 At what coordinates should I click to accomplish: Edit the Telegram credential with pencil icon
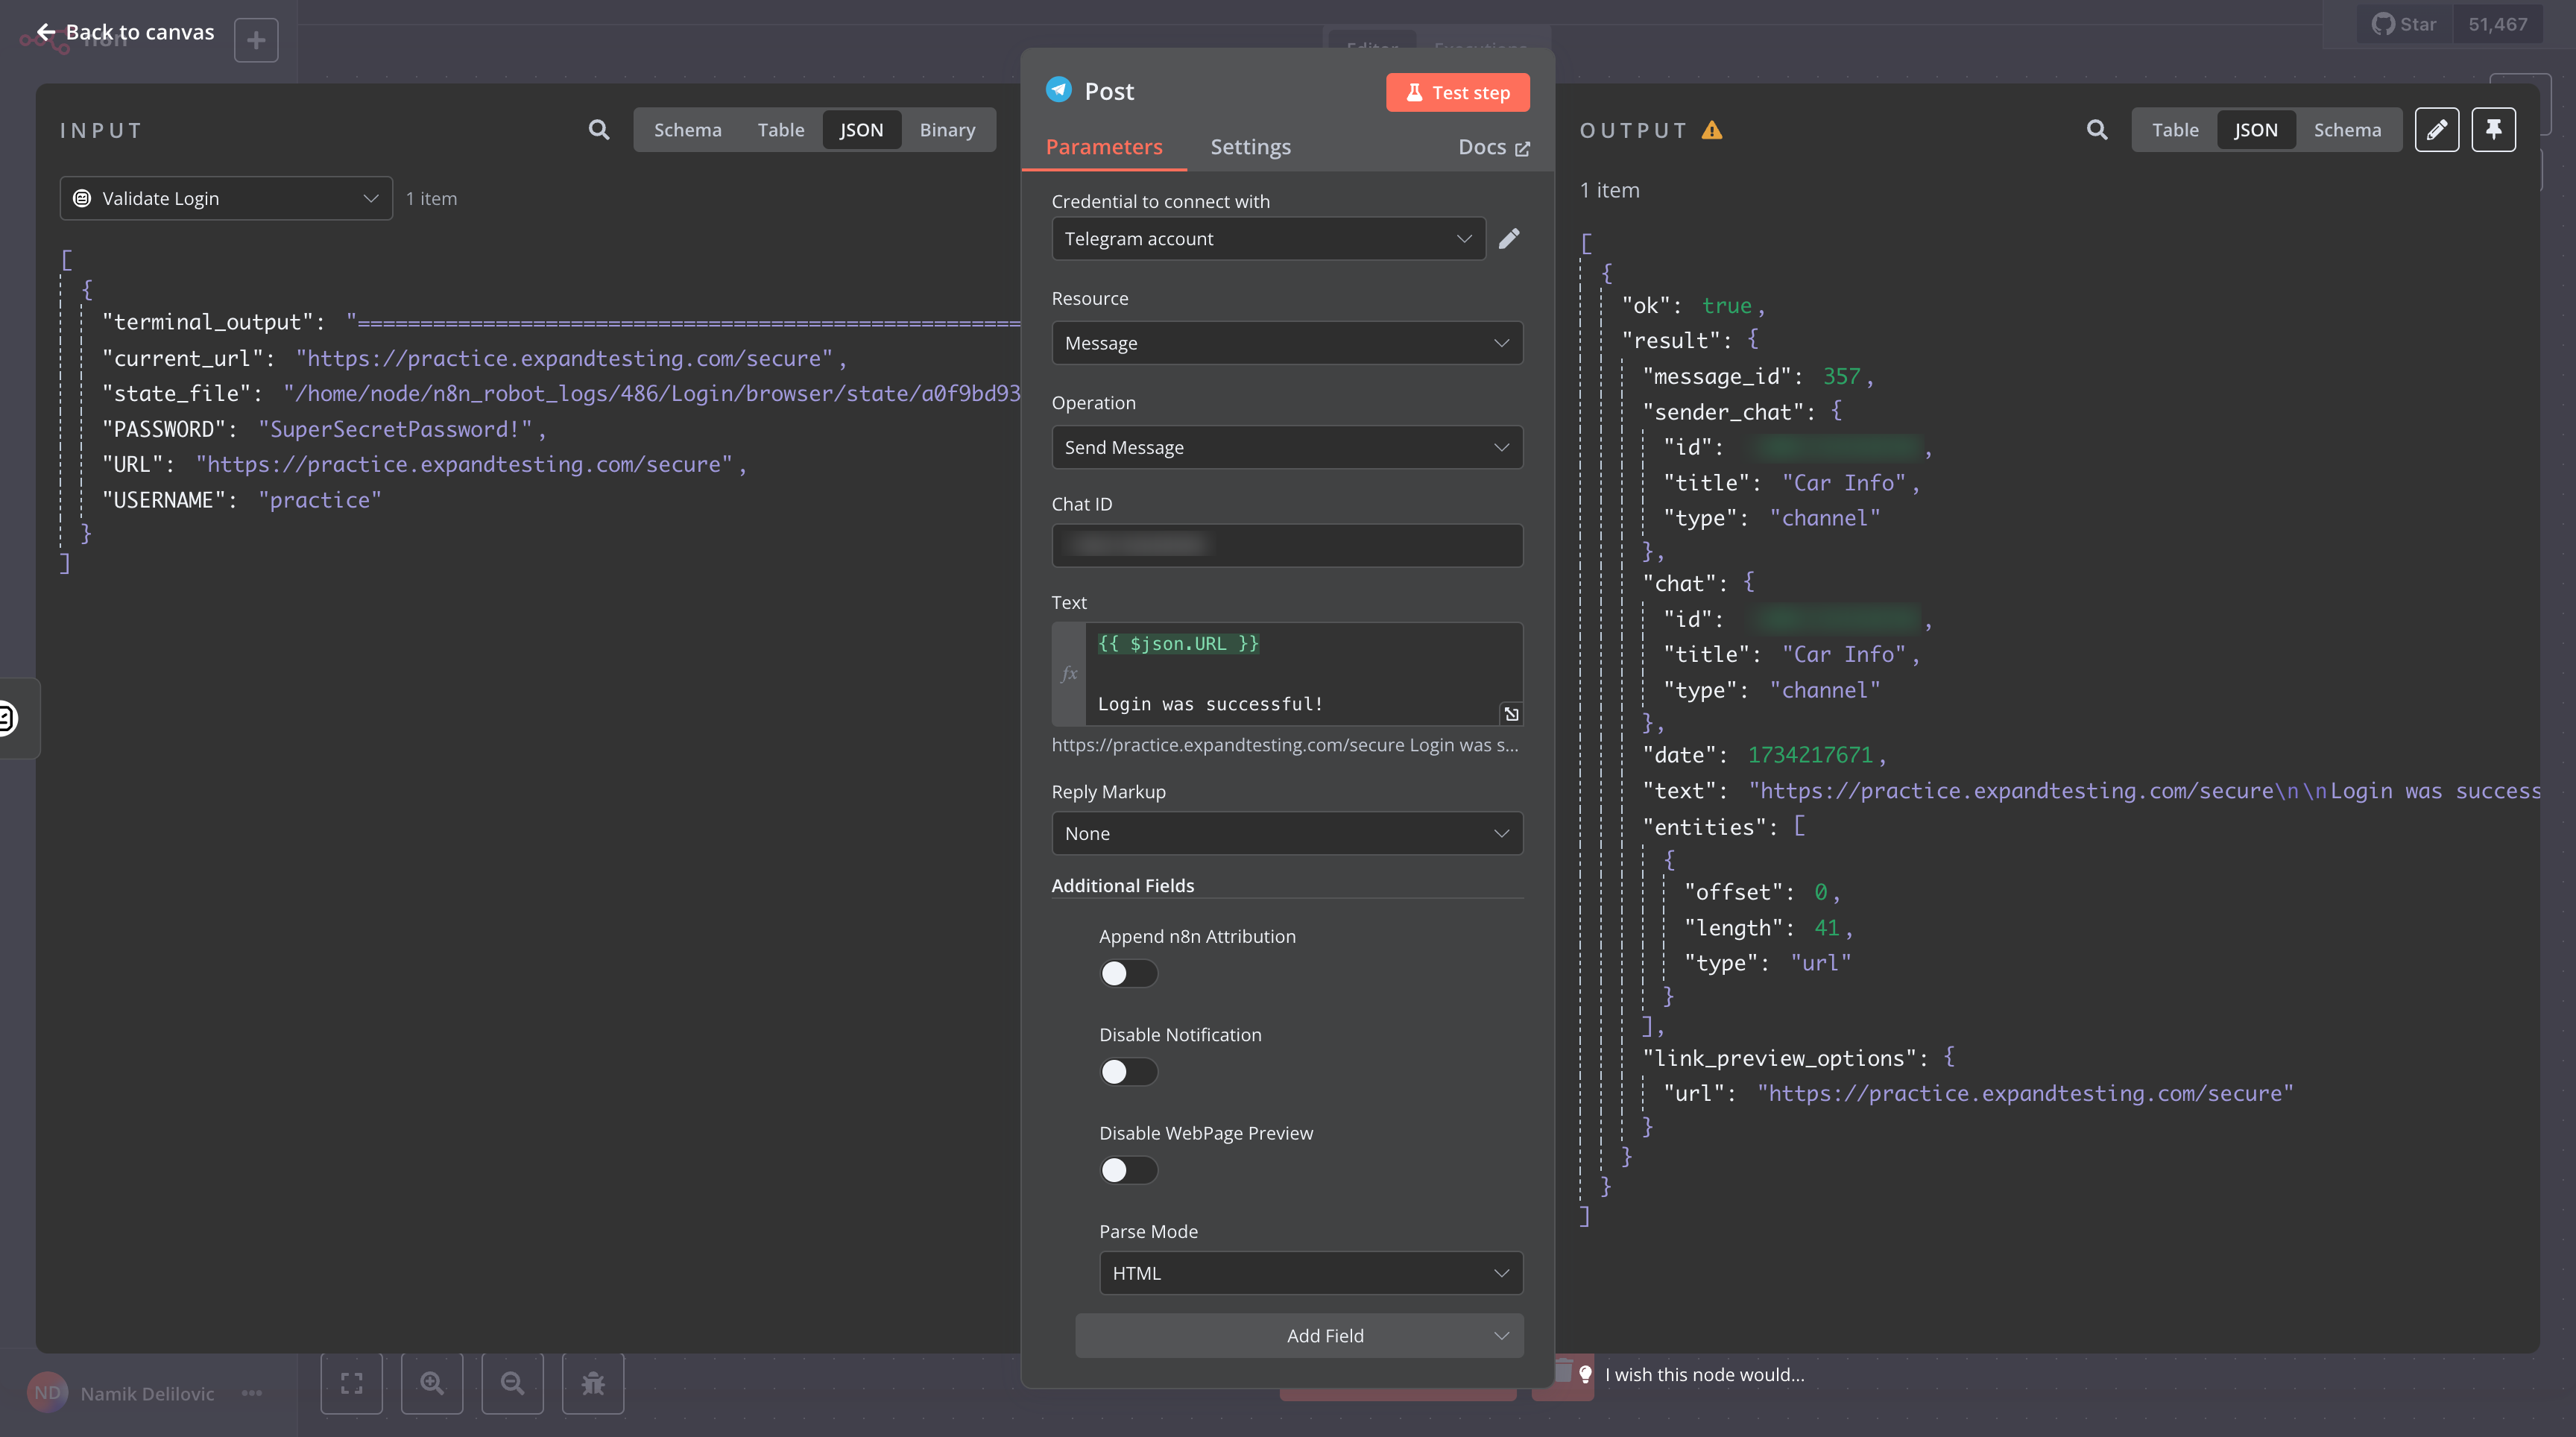click(x=1509, y=238)
